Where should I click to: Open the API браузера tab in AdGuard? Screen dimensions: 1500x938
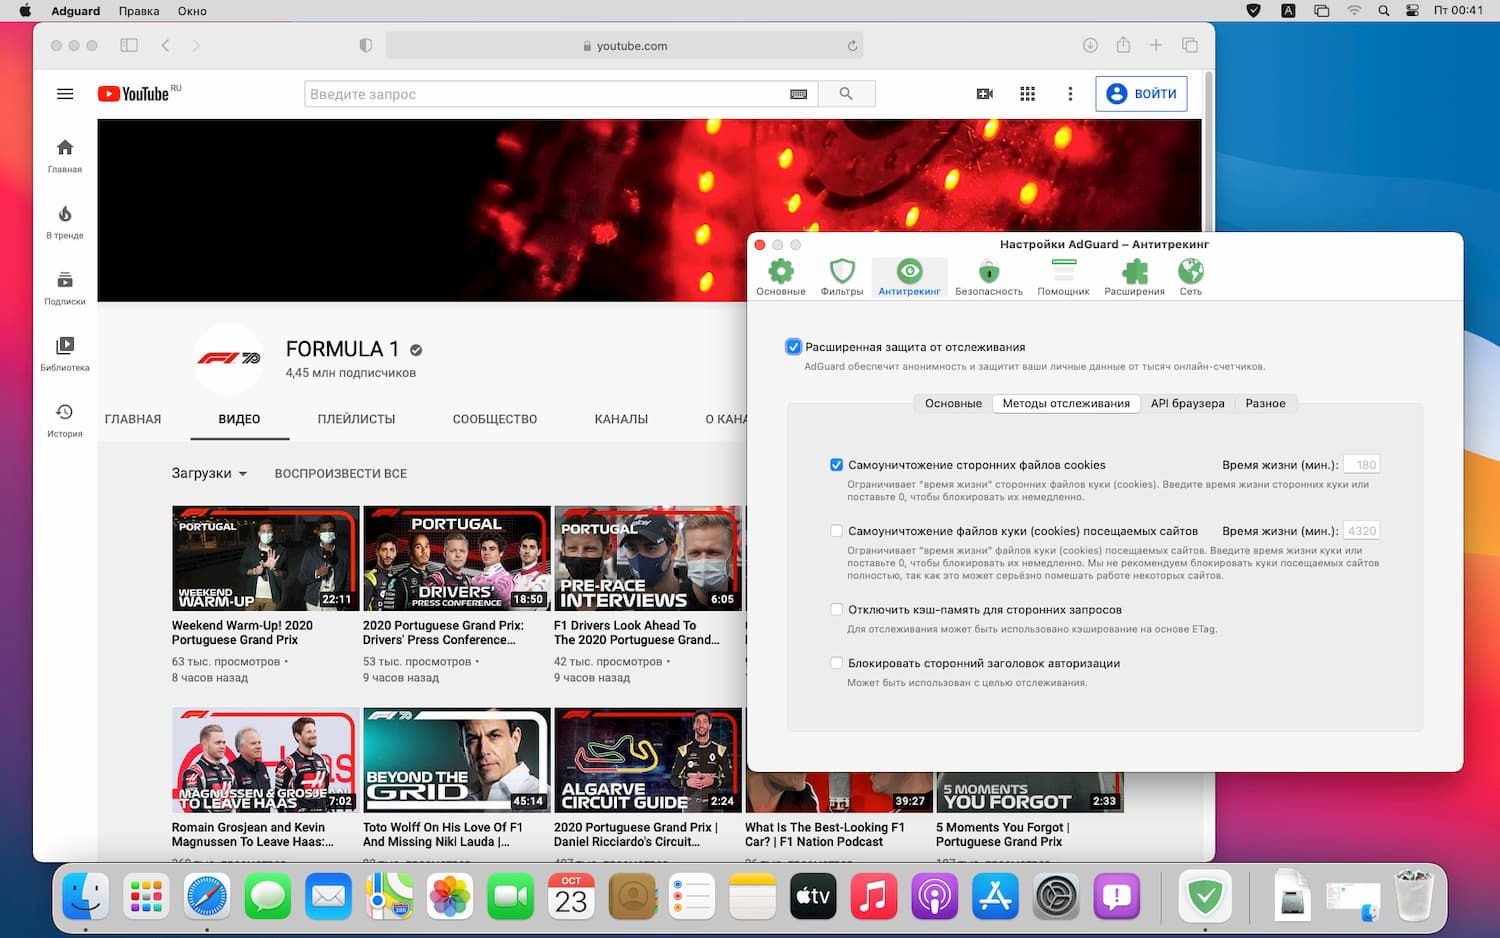(x=1188, y=403)
